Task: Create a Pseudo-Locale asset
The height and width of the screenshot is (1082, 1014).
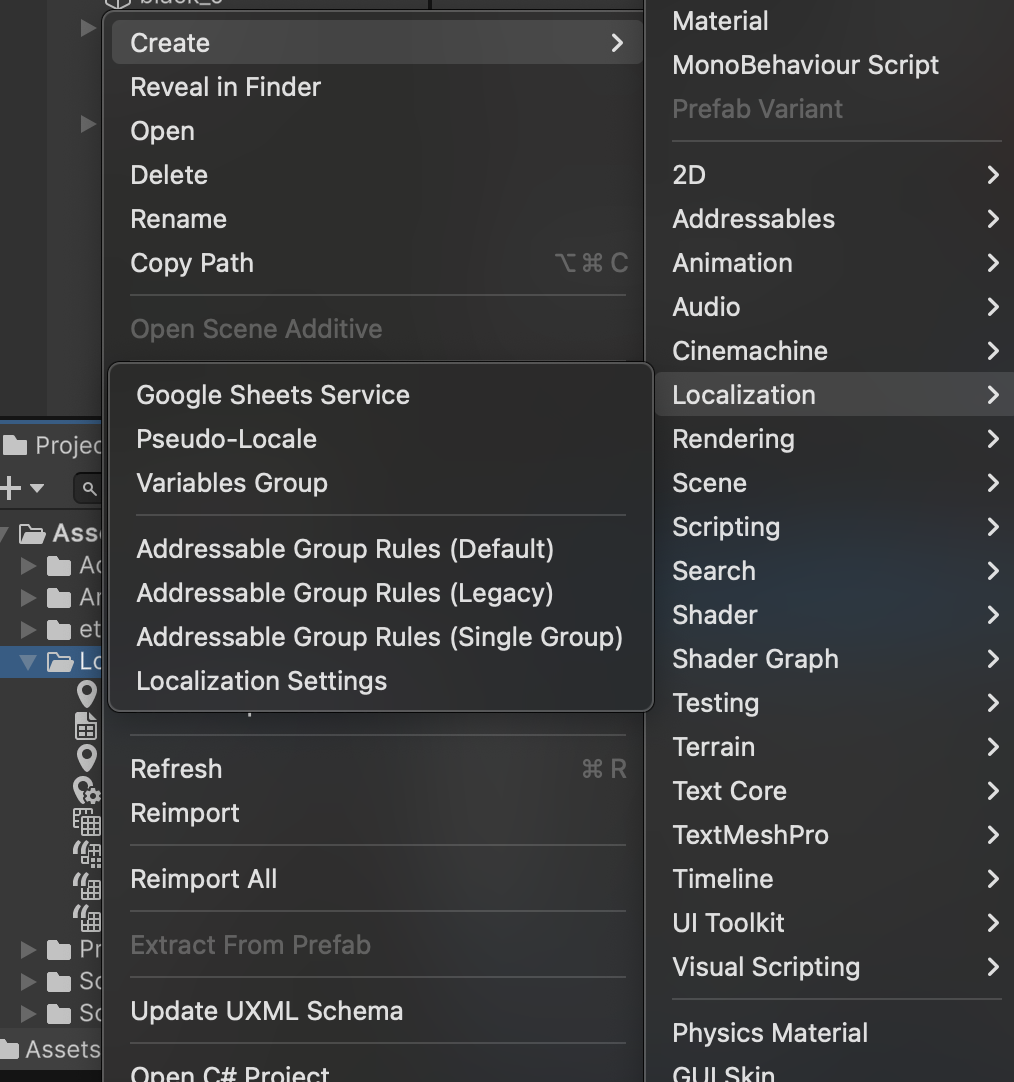Action: (x=226, y=439)
